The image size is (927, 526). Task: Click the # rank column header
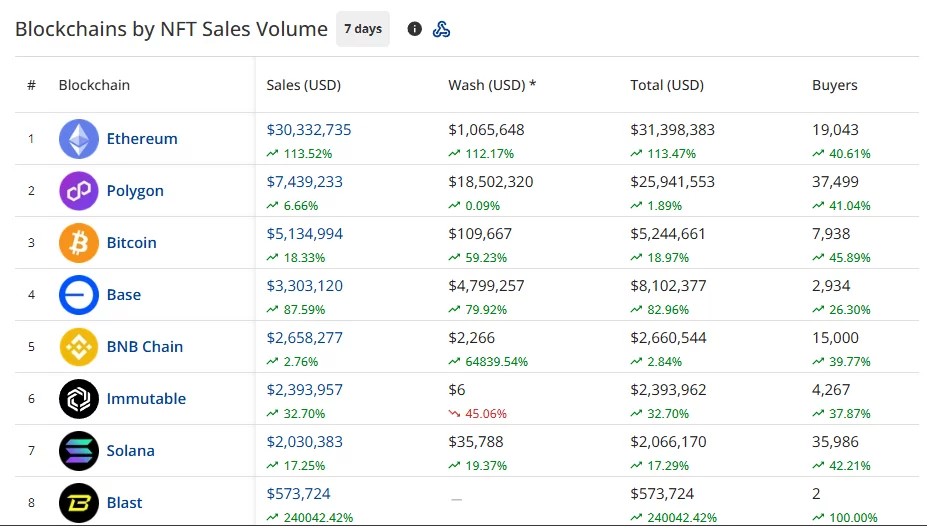point(31,85)
